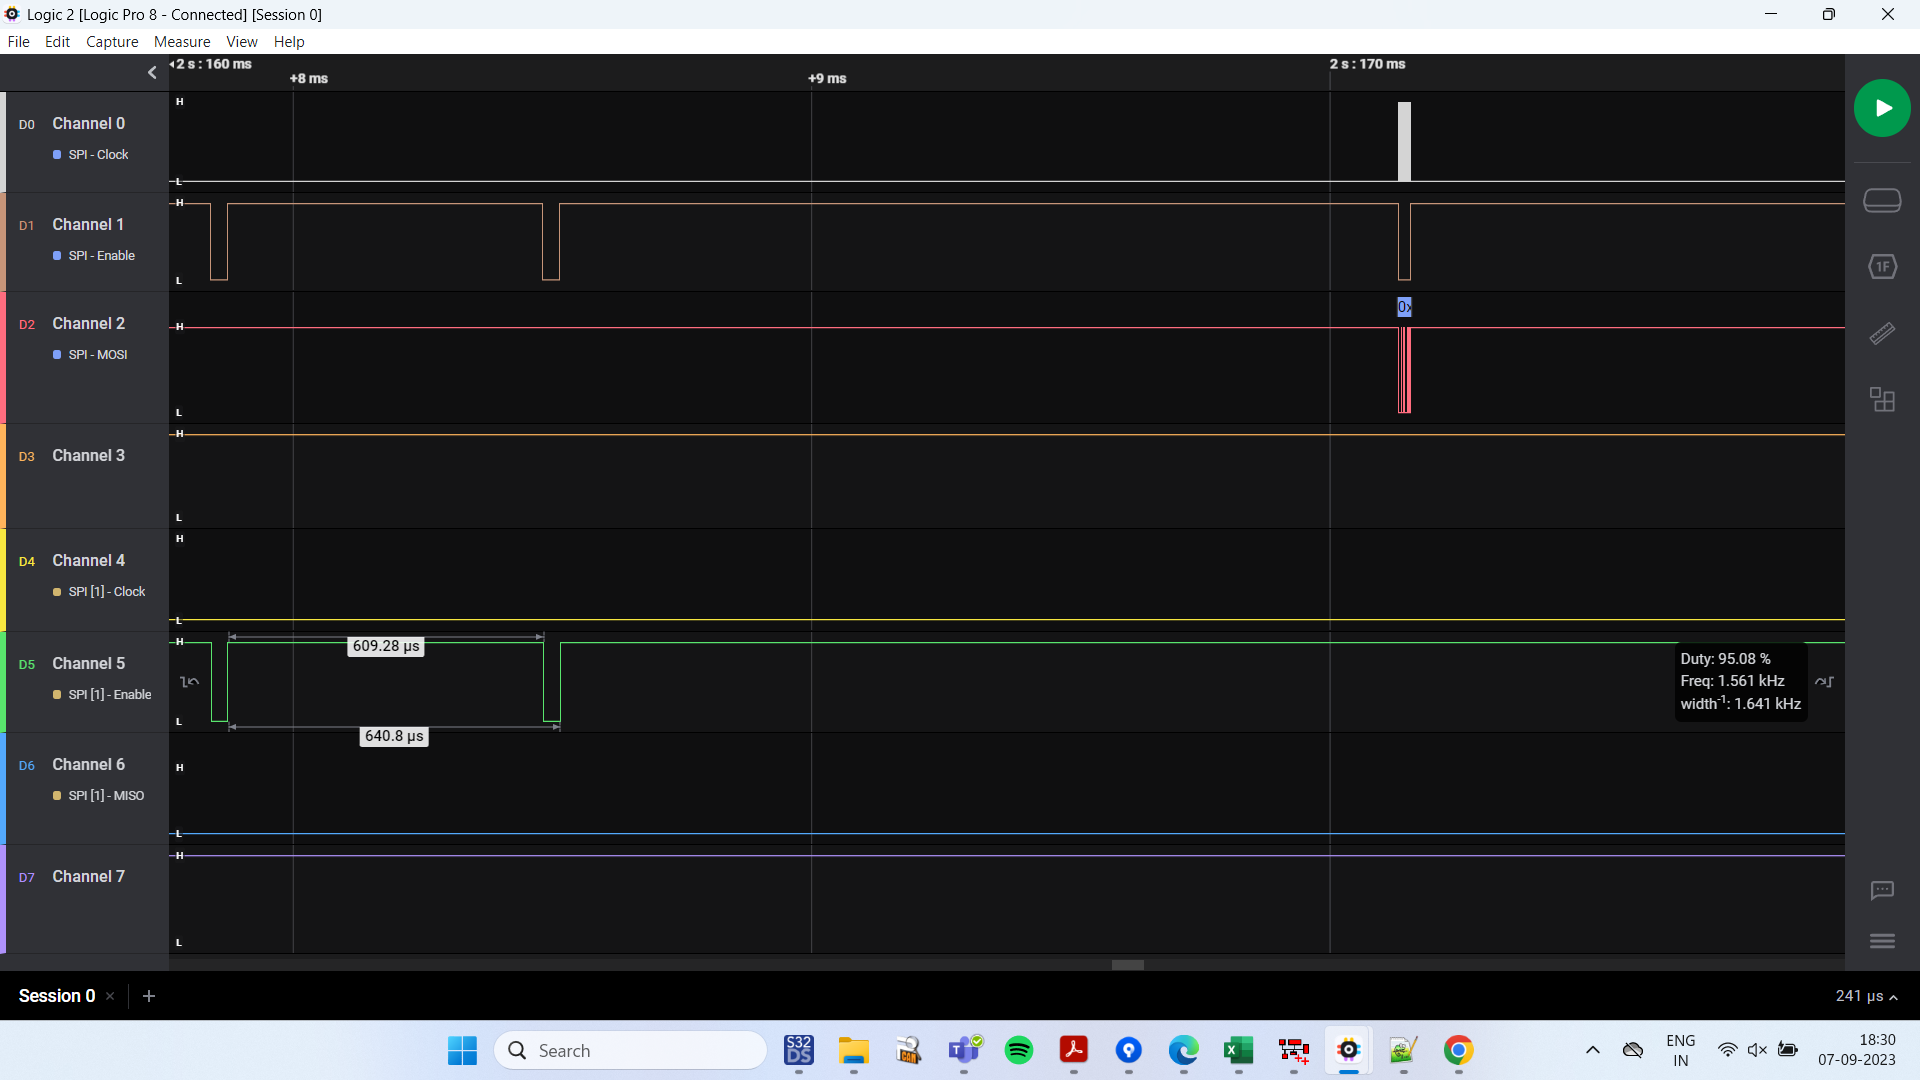The height and width of the screenshot is (1080, 1920).
Task: Click the horizontal timeline scrollbar thumb
Action: (1127, 965)
